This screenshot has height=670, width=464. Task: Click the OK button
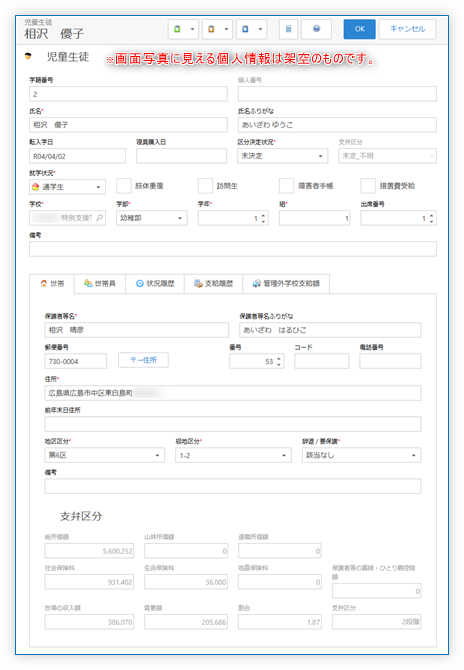pos(360,29)
